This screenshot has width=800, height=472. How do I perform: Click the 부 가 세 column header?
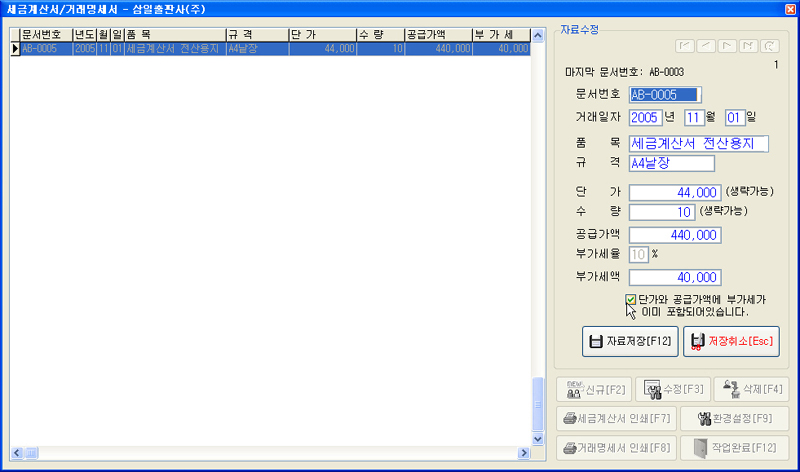(x=501, y=35)
